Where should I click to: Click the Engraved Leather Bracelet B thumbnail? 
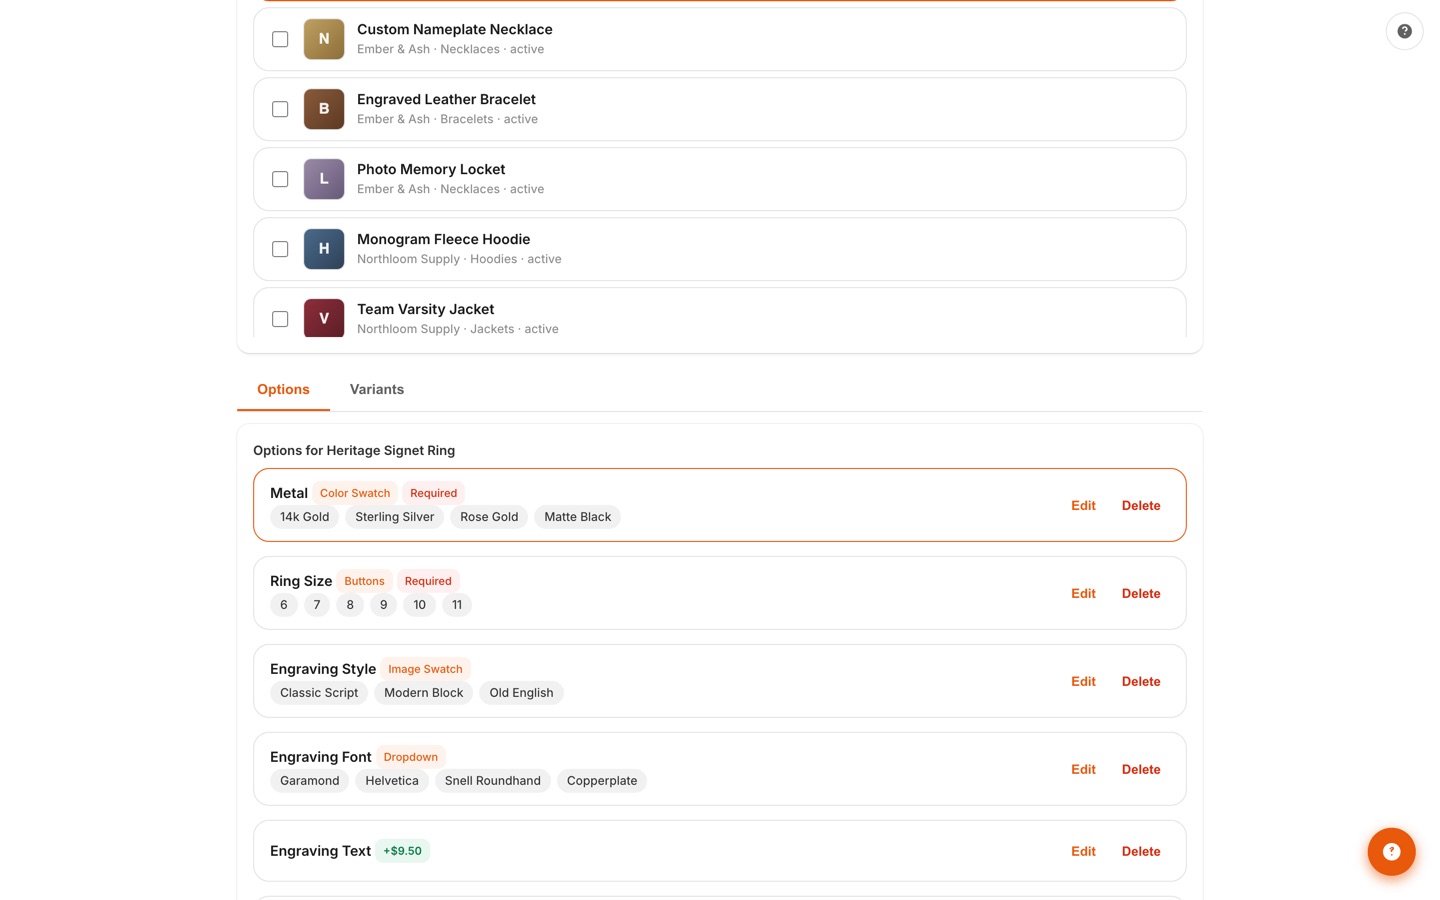324,109
